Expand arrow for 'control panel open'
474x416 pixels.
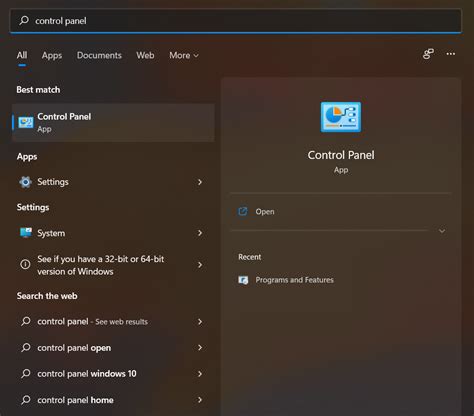point(200,348)
